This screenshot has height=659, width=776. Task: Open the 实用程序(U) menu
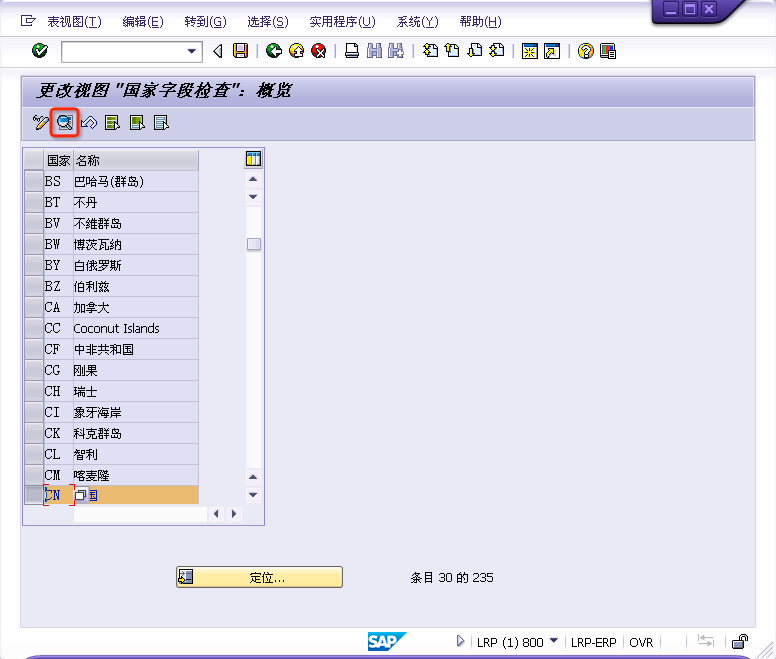[x=342, y=22]
